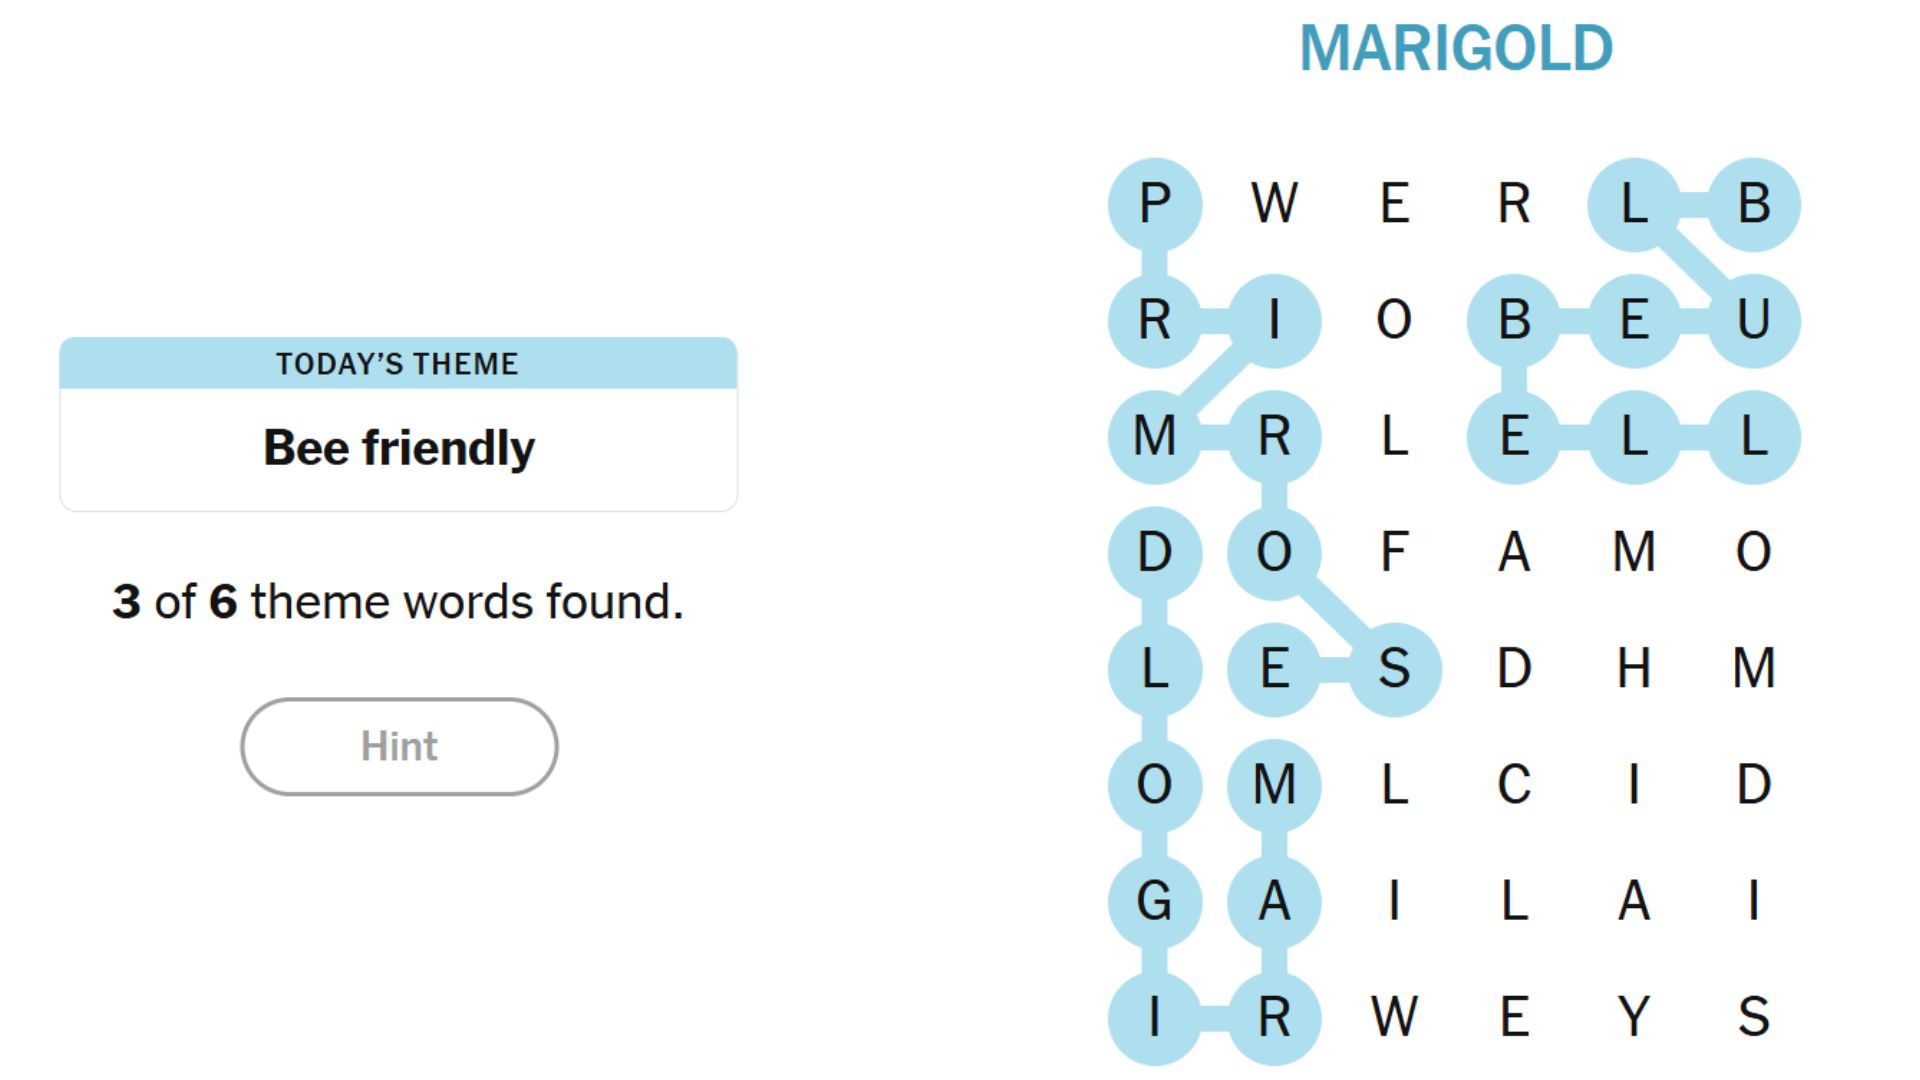Click the TODAY'S THEME header banner
The height and width of the screenshot is (1080, 1920).
[x=397, y=364]
